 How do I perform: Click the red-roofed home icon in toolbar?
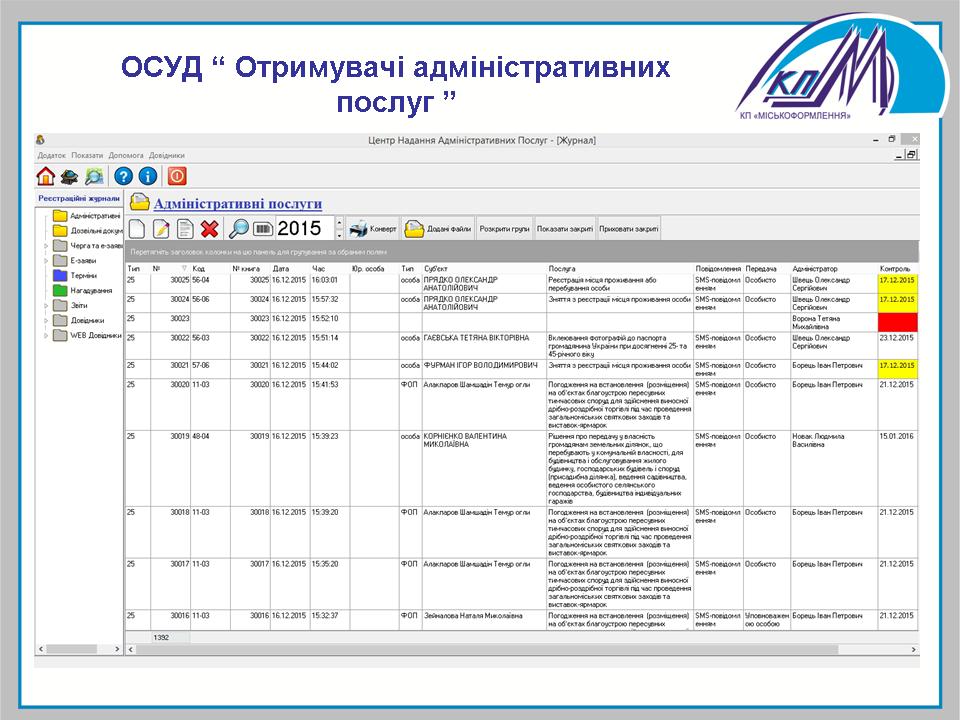point(46,176)
